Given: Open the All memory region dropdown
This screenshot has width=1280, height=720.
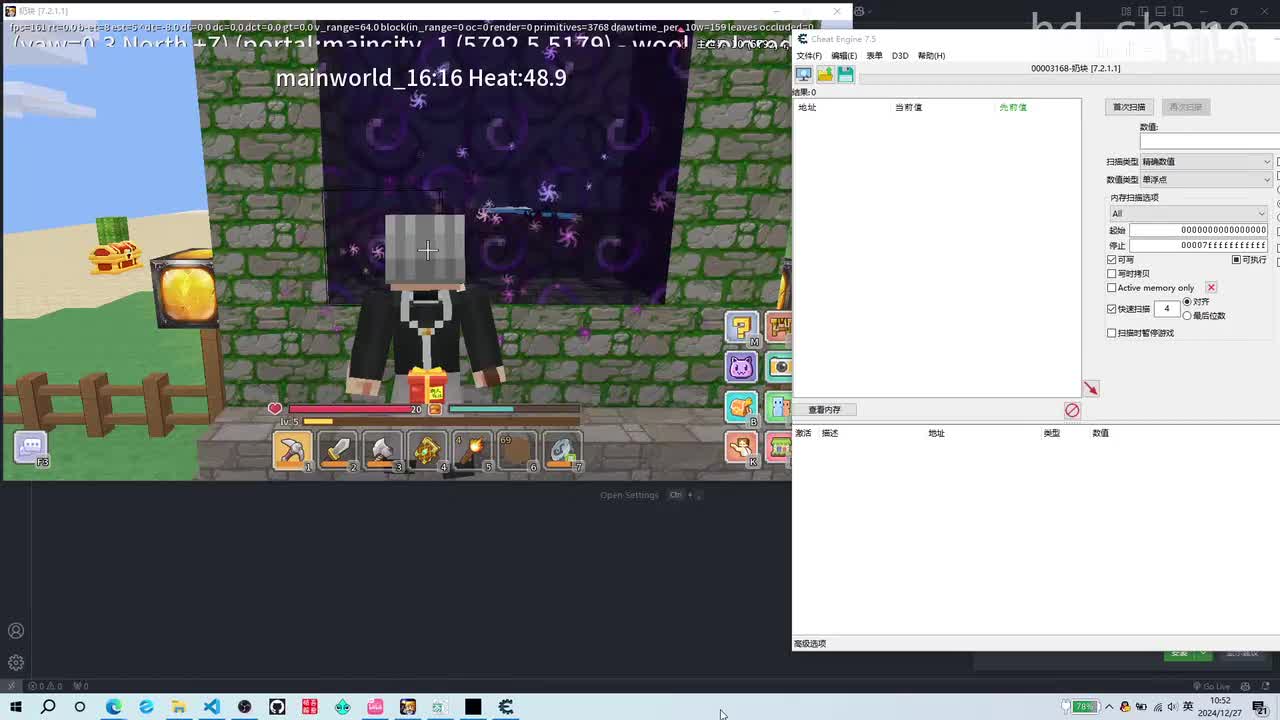Looking at the screenshot, I should point(1189,214).
